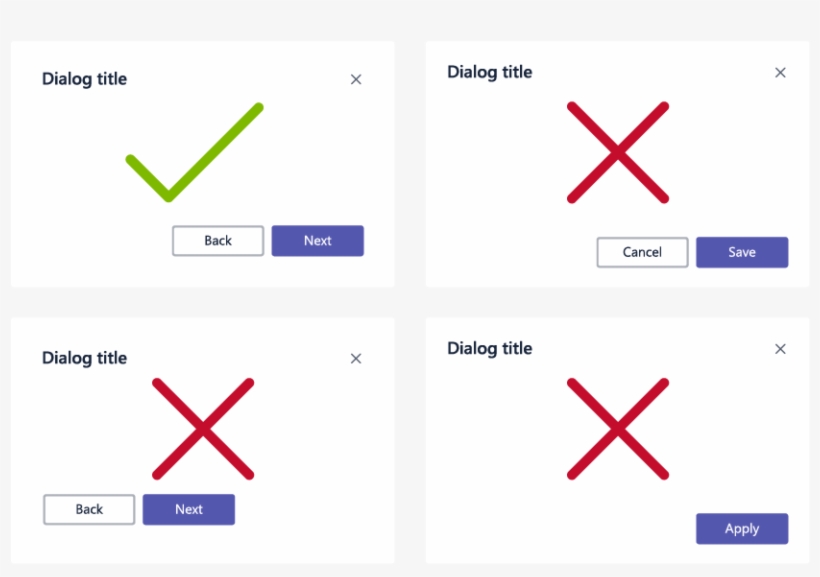This screenshot has height=577, width=820.
Task: Click the blank area left of Apply button
Action: click(x=560, y=529)
